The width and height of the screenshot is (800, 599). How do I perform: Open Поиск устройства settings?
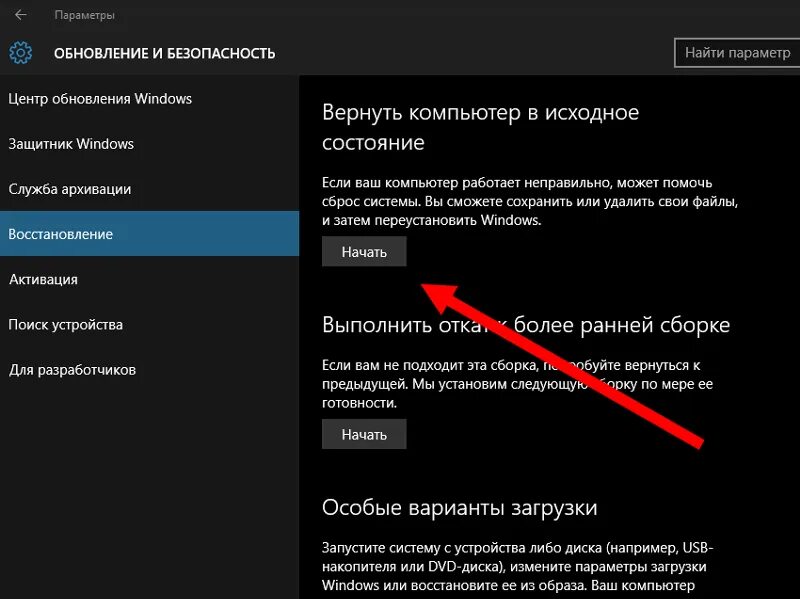point(66,323)
